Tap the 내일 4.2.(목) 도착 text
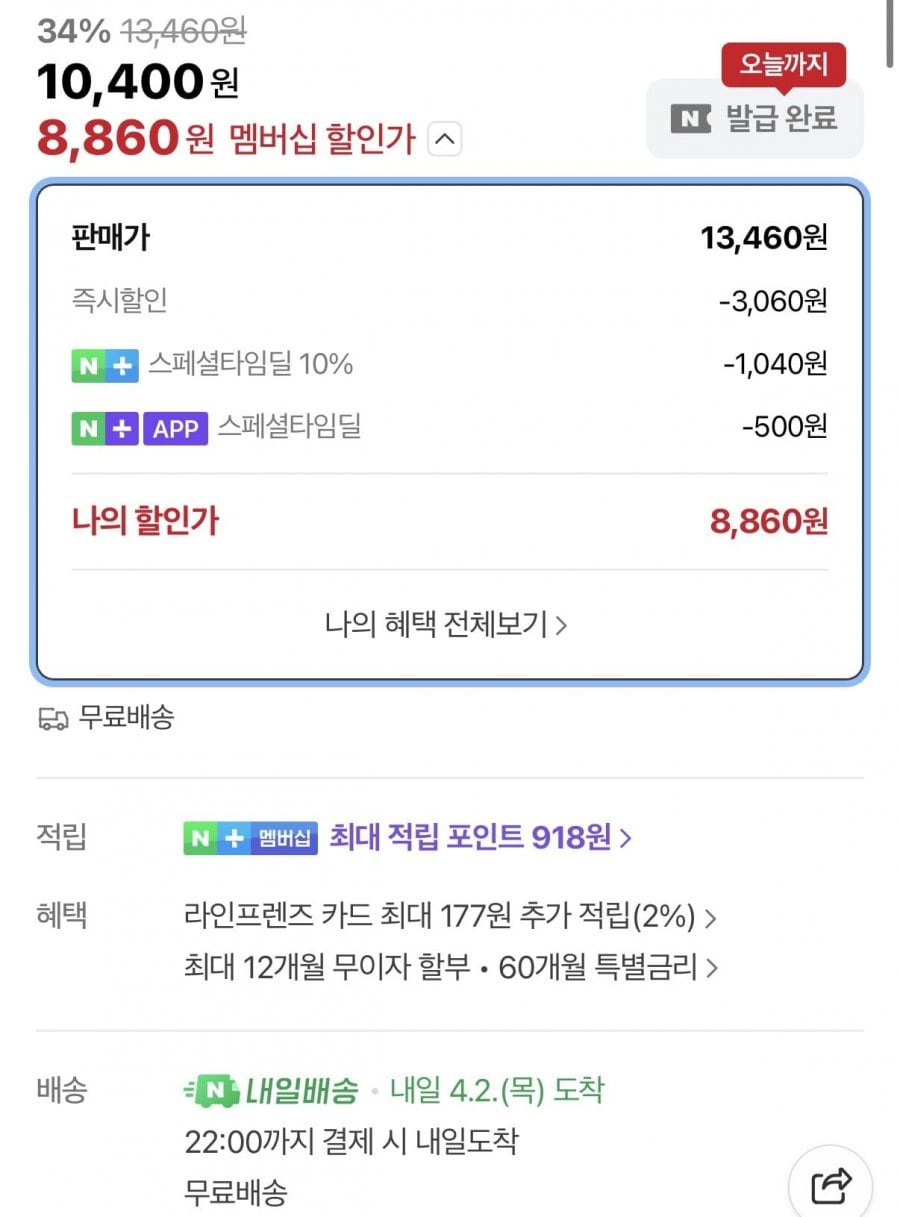900x1217 pixels. 497,1090
